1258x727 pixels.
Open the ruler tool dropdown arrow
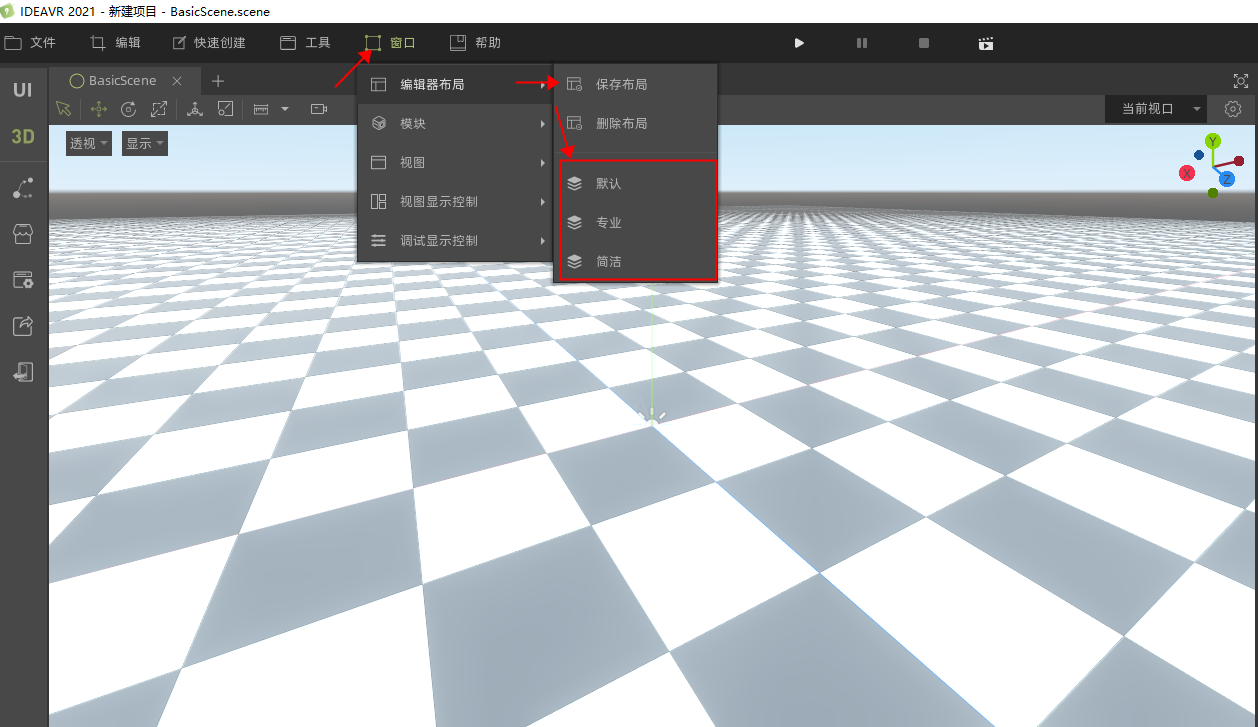point(284,109)
